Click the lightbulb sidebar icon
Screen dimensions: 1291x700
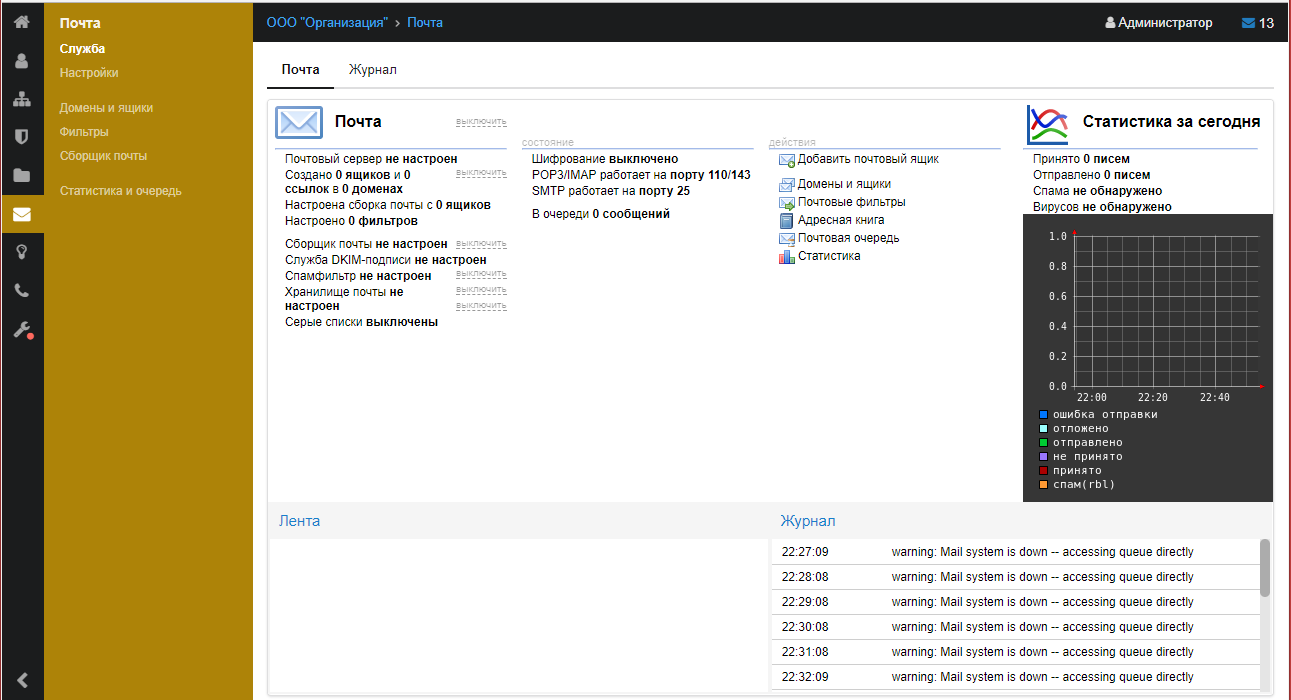21,252
